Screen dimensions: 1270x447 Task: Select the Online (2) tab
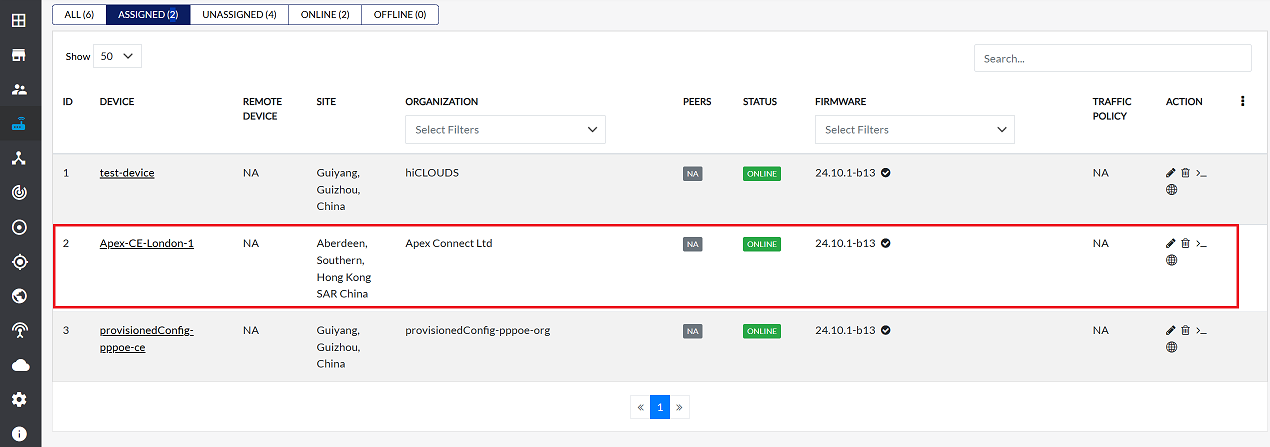click(324, 14)
